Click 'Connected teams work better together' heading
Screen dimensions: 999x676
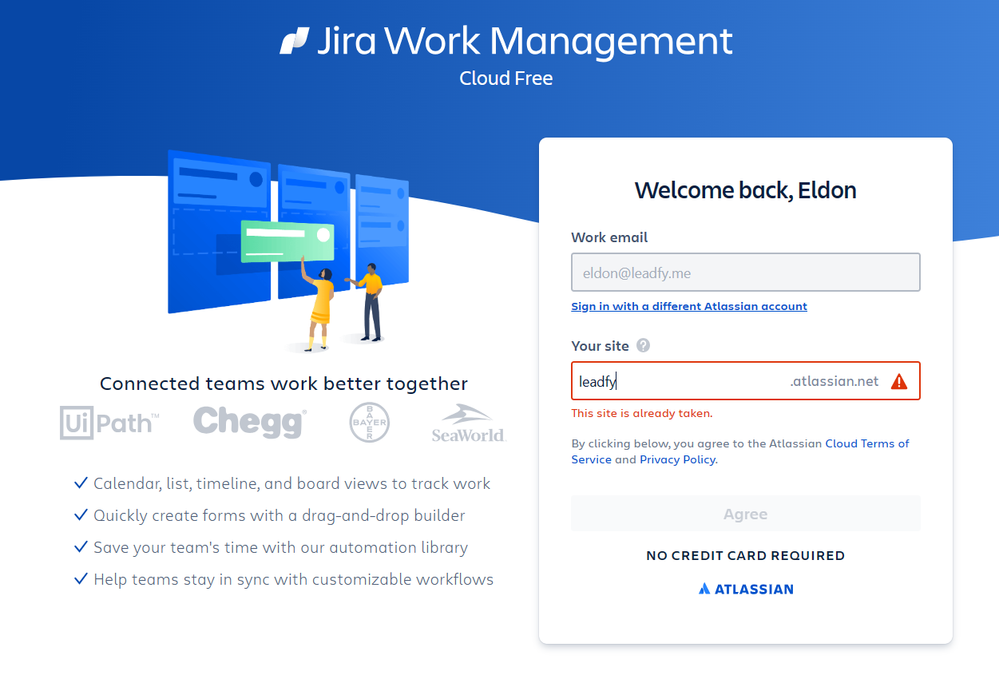tap(284, 384)
